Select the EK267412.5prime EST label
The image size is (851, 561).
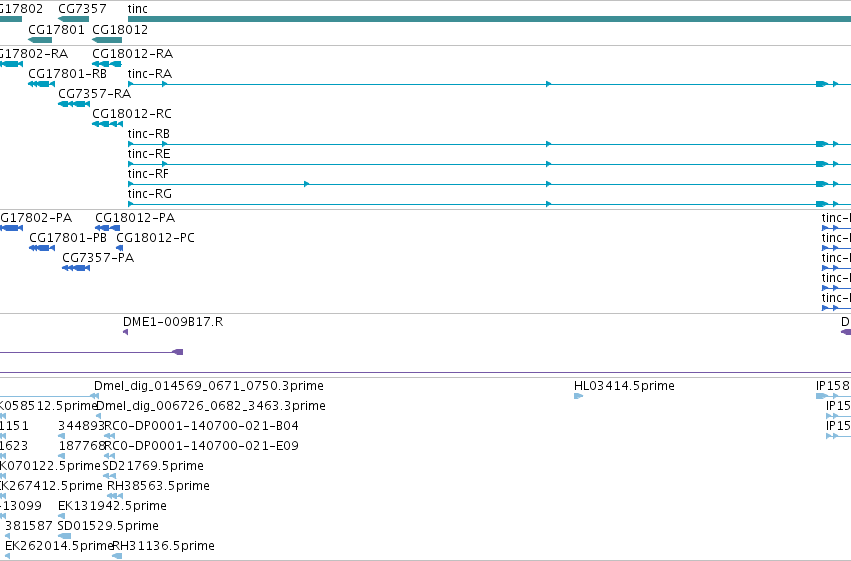click(51, 486)
